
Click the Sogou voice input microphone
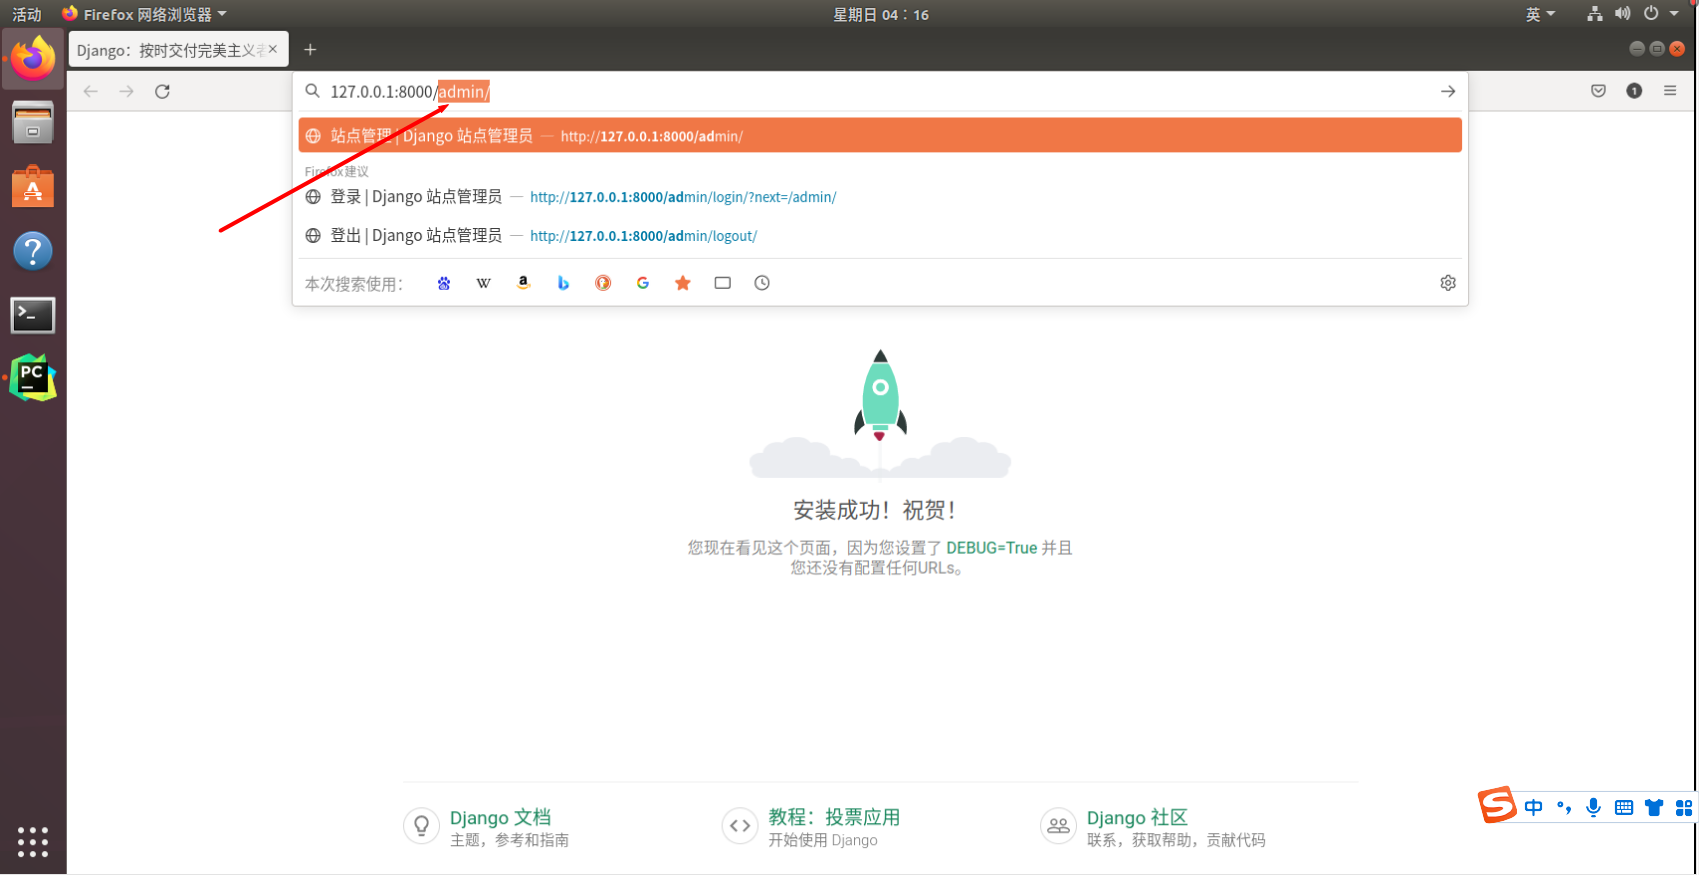[1594, 807]
